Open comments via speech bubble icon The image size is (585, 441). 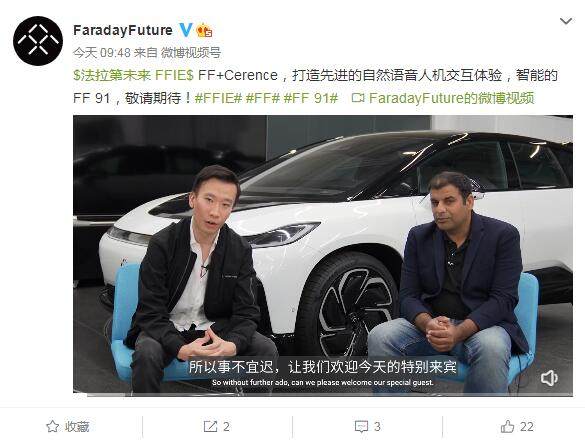361,426
